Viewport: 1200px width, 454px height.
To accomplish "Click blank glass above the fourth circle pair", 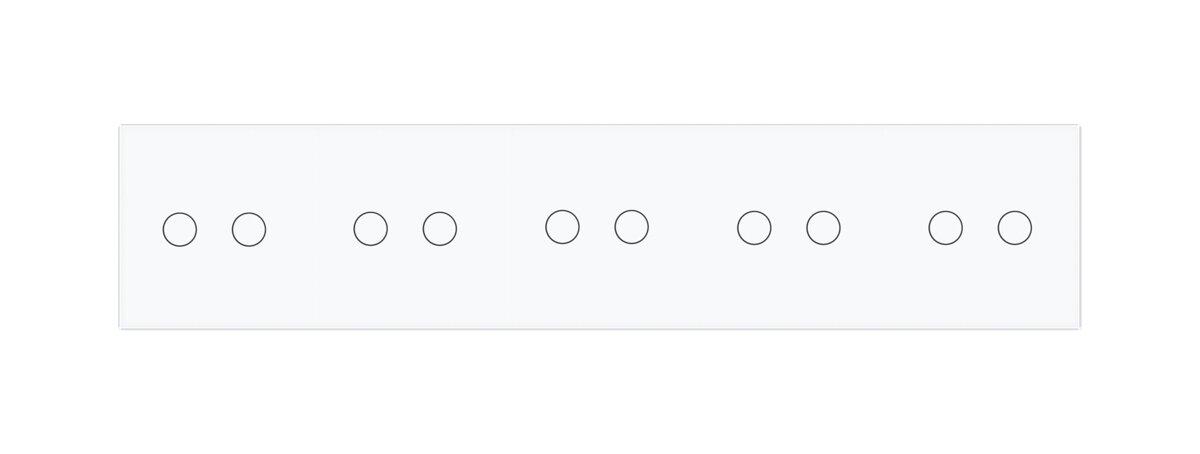I will [x=789, y=167].
